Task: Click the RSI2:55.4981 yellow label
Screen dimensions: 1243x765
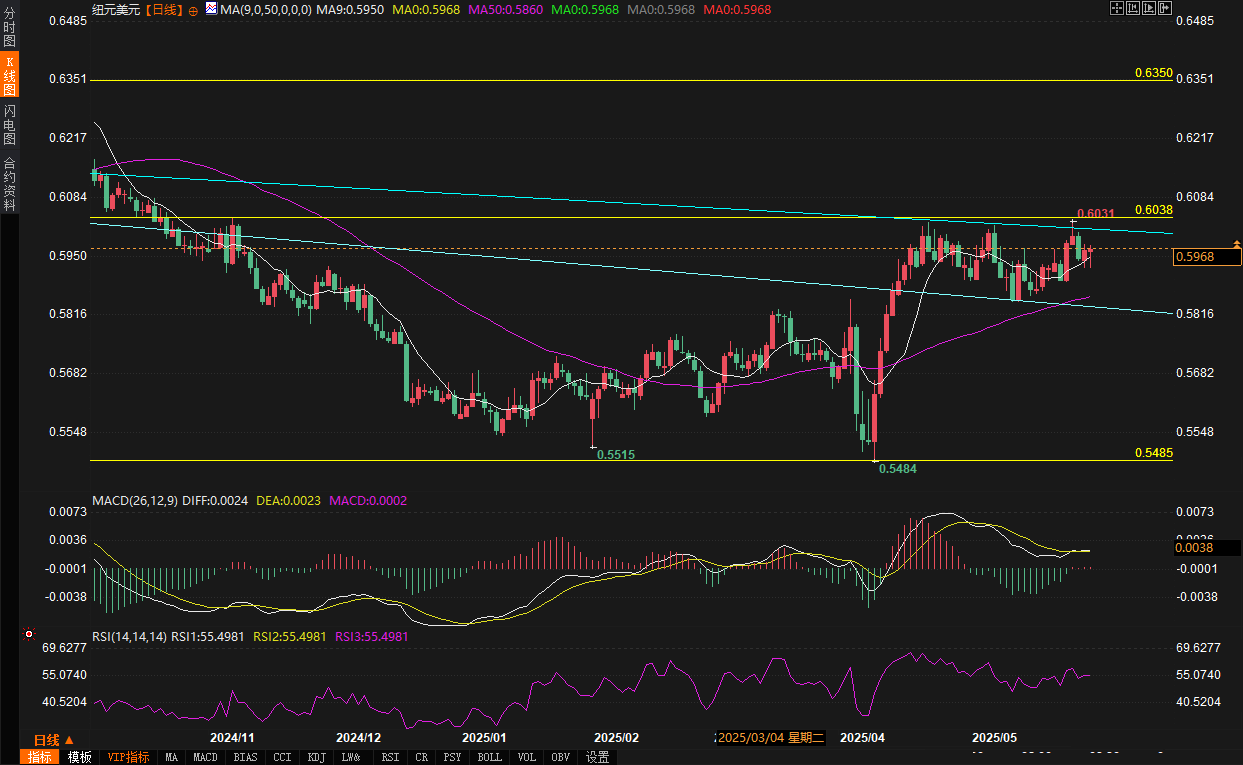Action: tap(290, 635)
